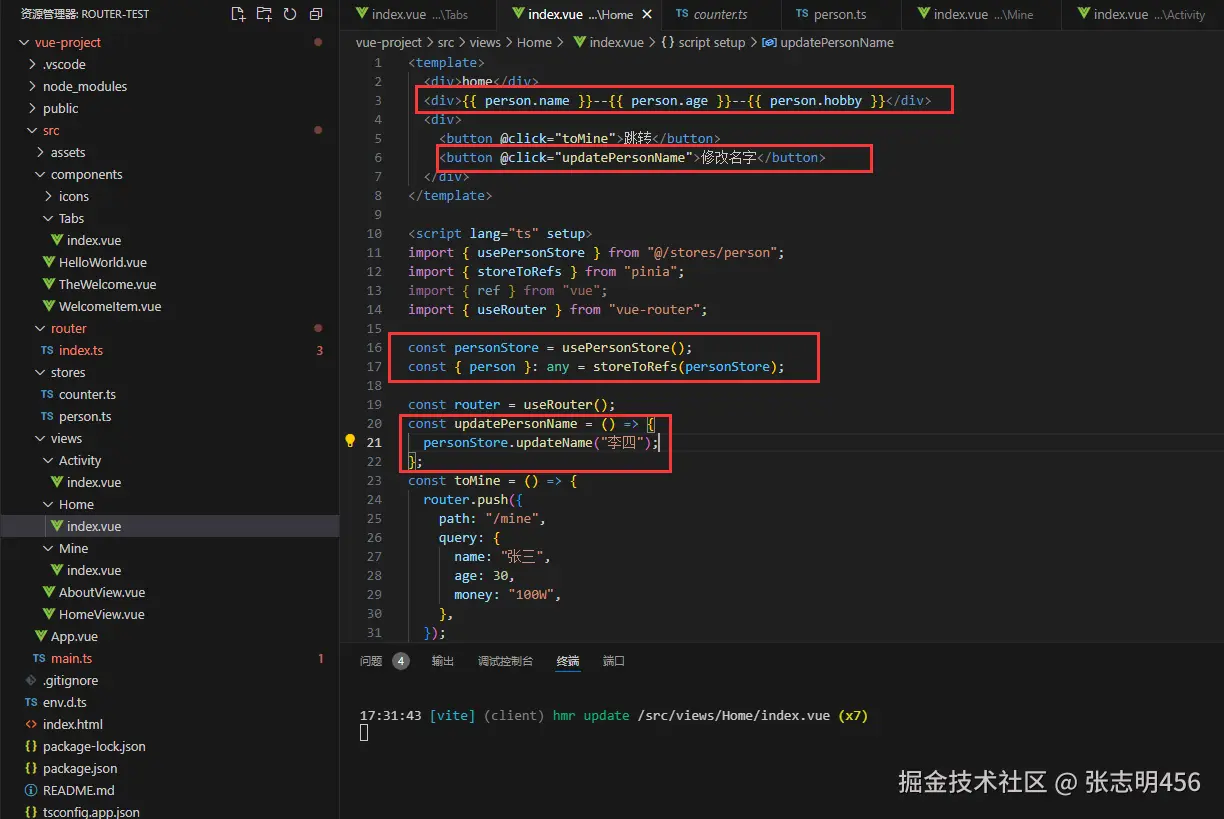This screenshot has width=1224, height=819.
Task: Click the "usePersonStore" call on line 16
Action: click(615, 347)
